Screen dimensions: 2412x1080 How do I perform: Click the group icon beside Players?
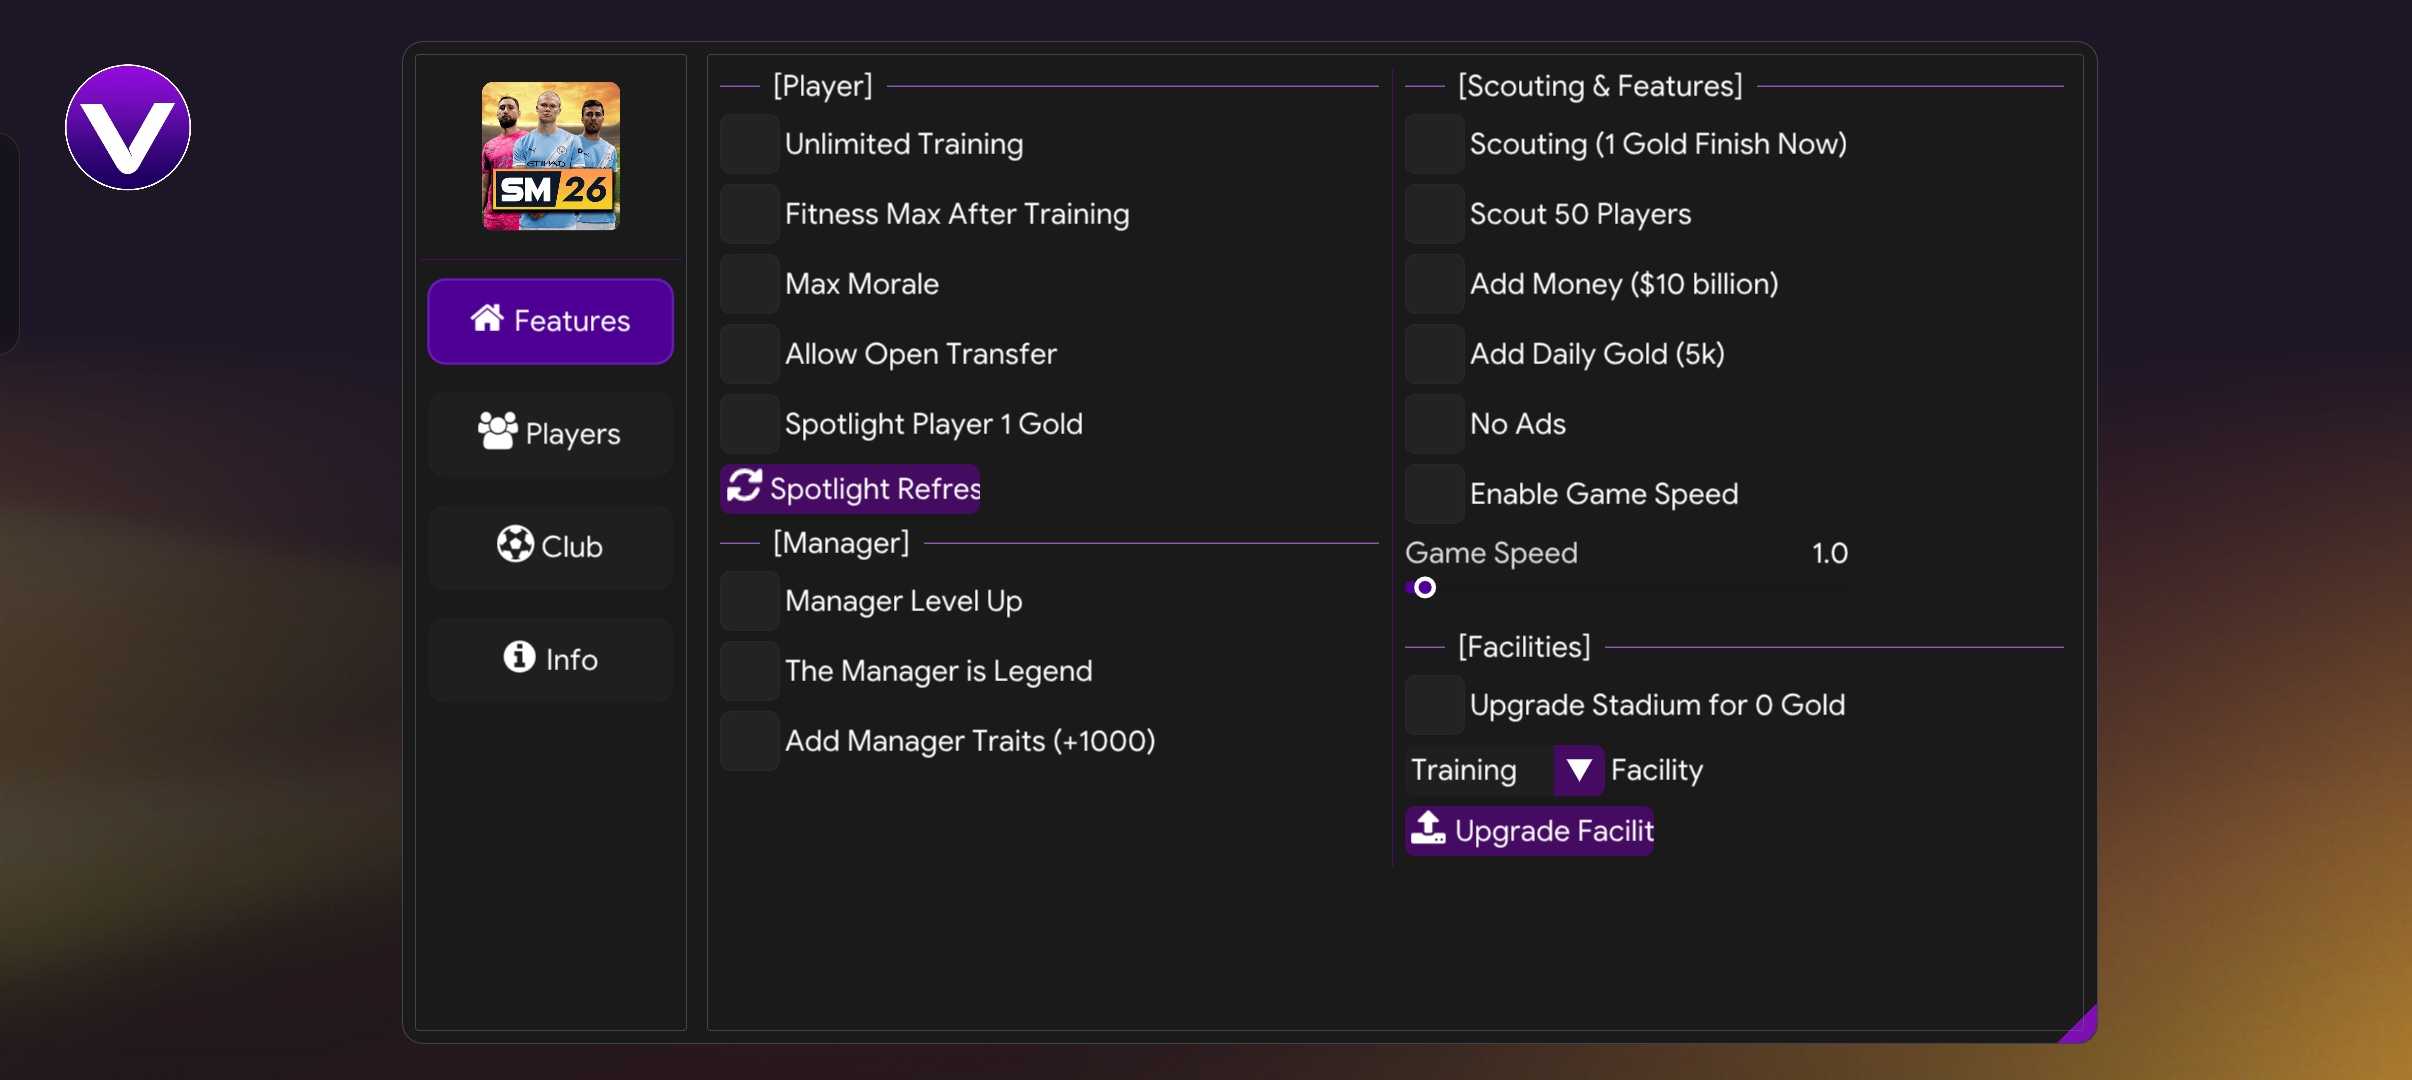pos(497,431)
